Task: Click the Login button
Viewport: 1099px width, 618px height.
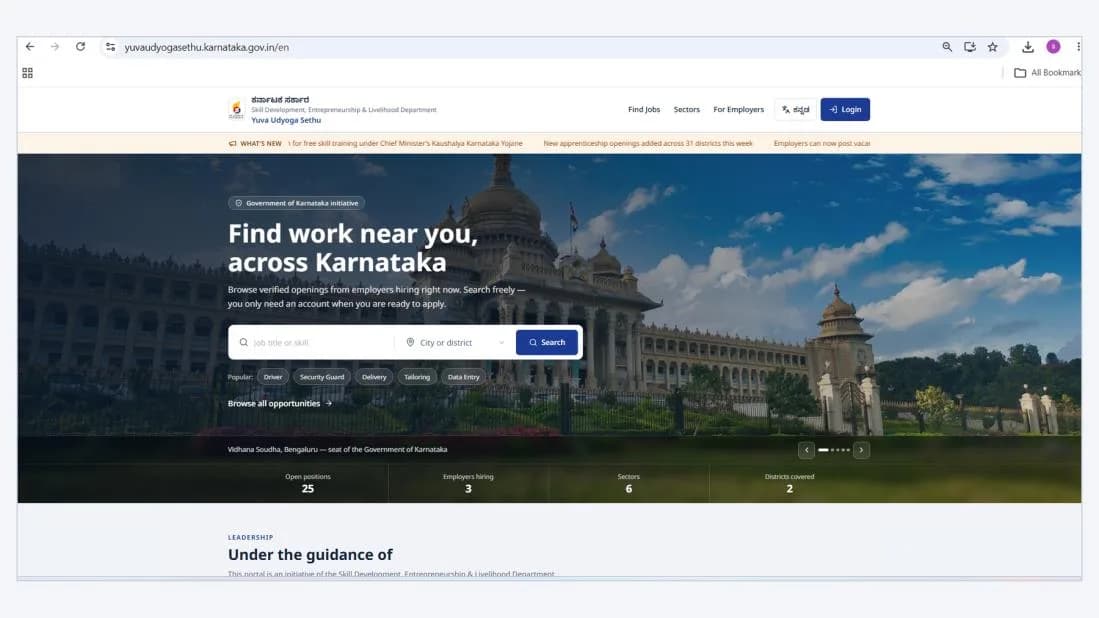Action: point(845,109)
